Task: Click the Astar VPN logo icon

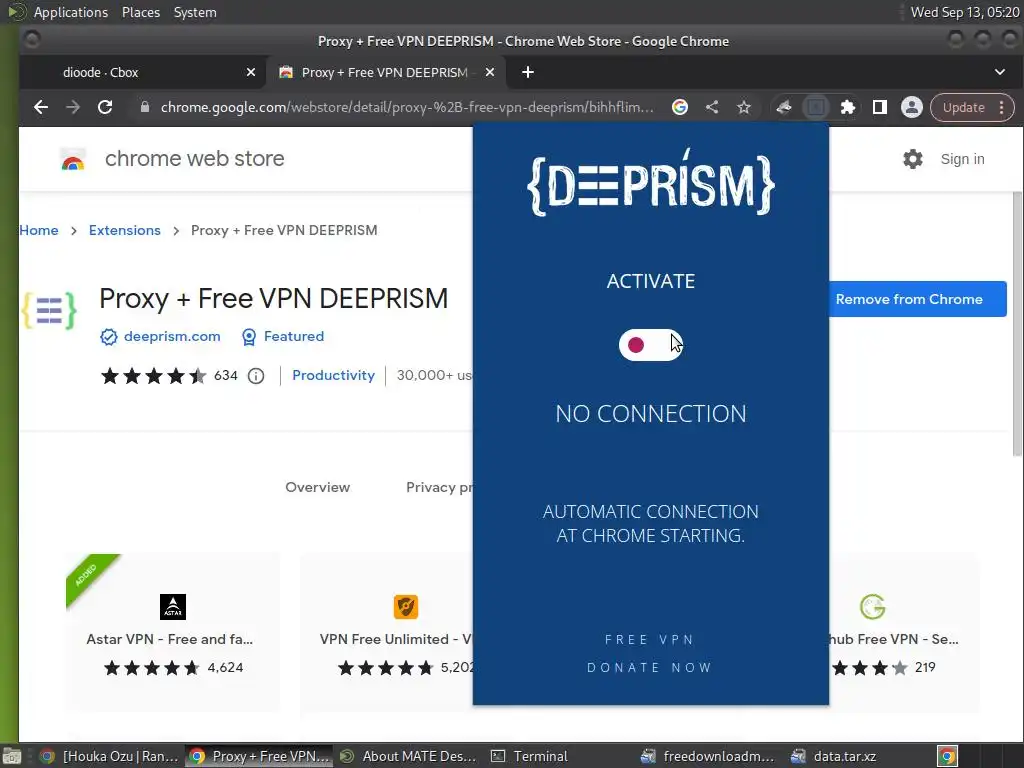Action: coord(173,607)
